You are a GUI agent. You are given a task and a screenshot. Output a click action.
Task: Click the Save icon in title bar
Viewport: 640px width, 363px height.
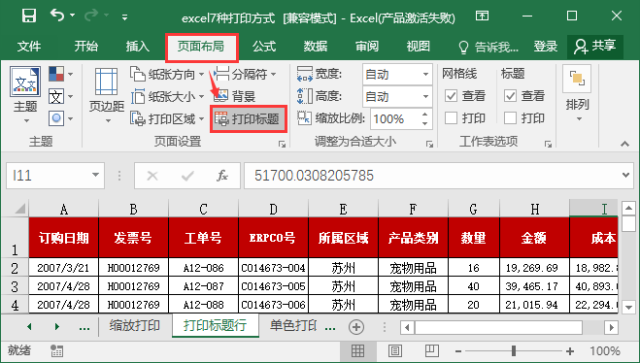29,16
